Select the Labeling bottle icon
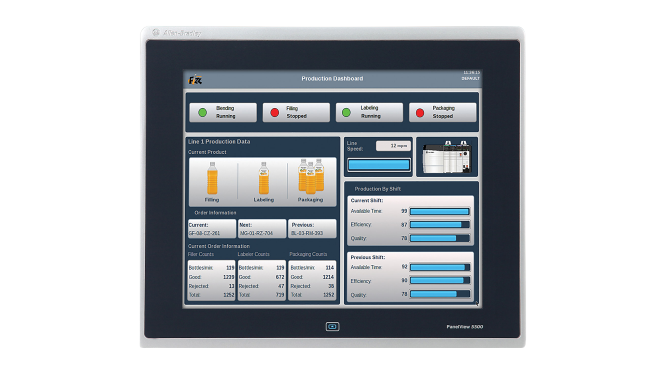The image size is (666, 374). [x=264, y=178]
